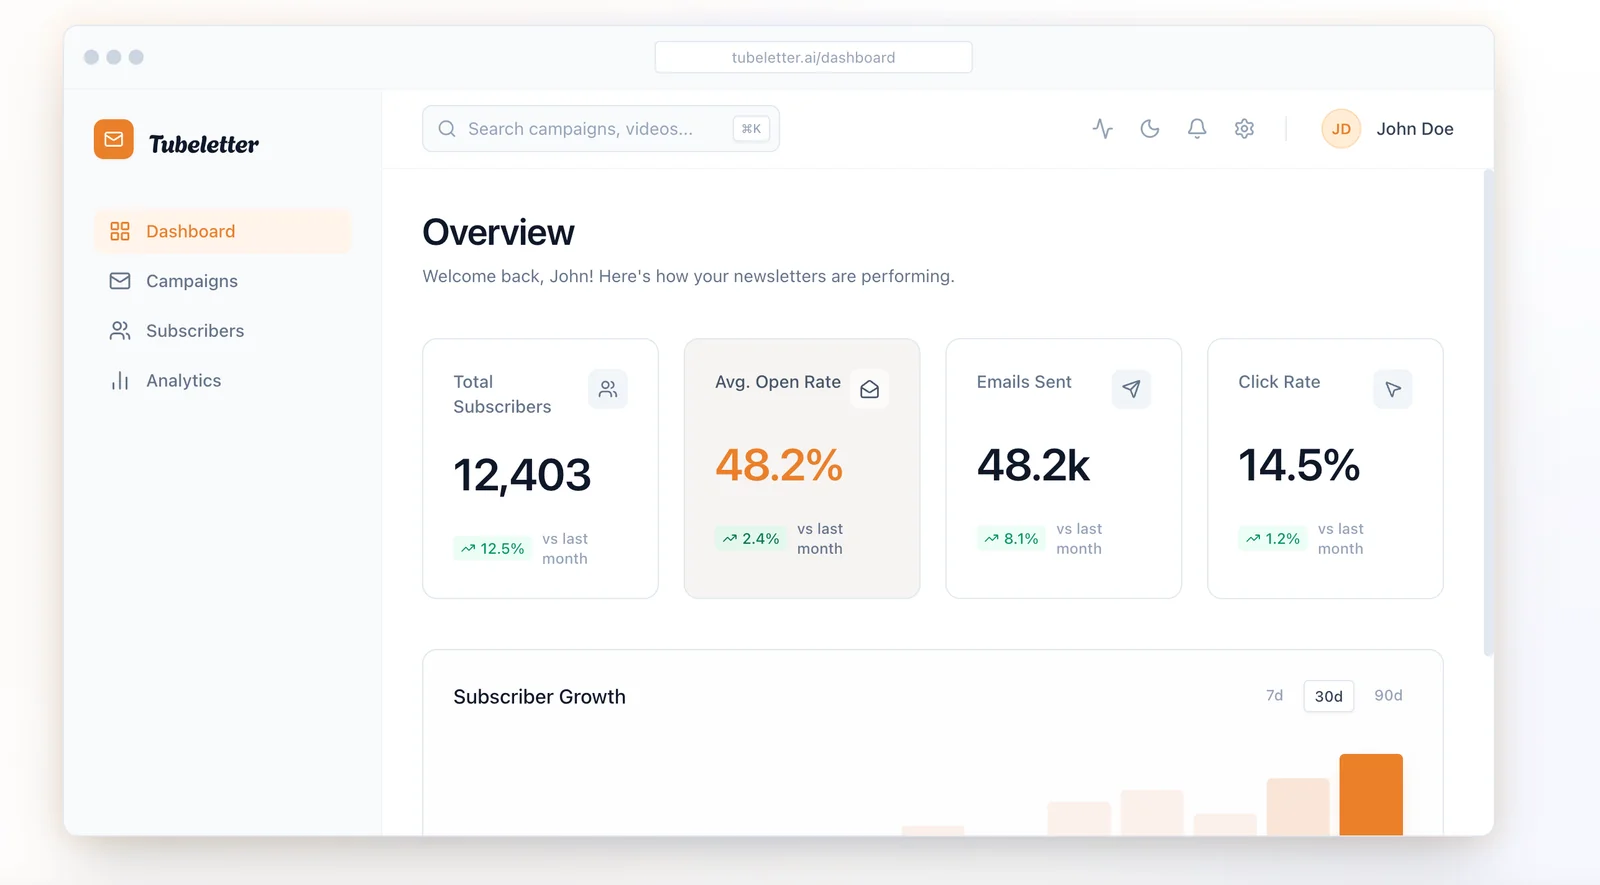The width and height of the screenshot is (1600, 885).
Task: Click the tallest orange bar in chart
Action: click(1371, 794)
